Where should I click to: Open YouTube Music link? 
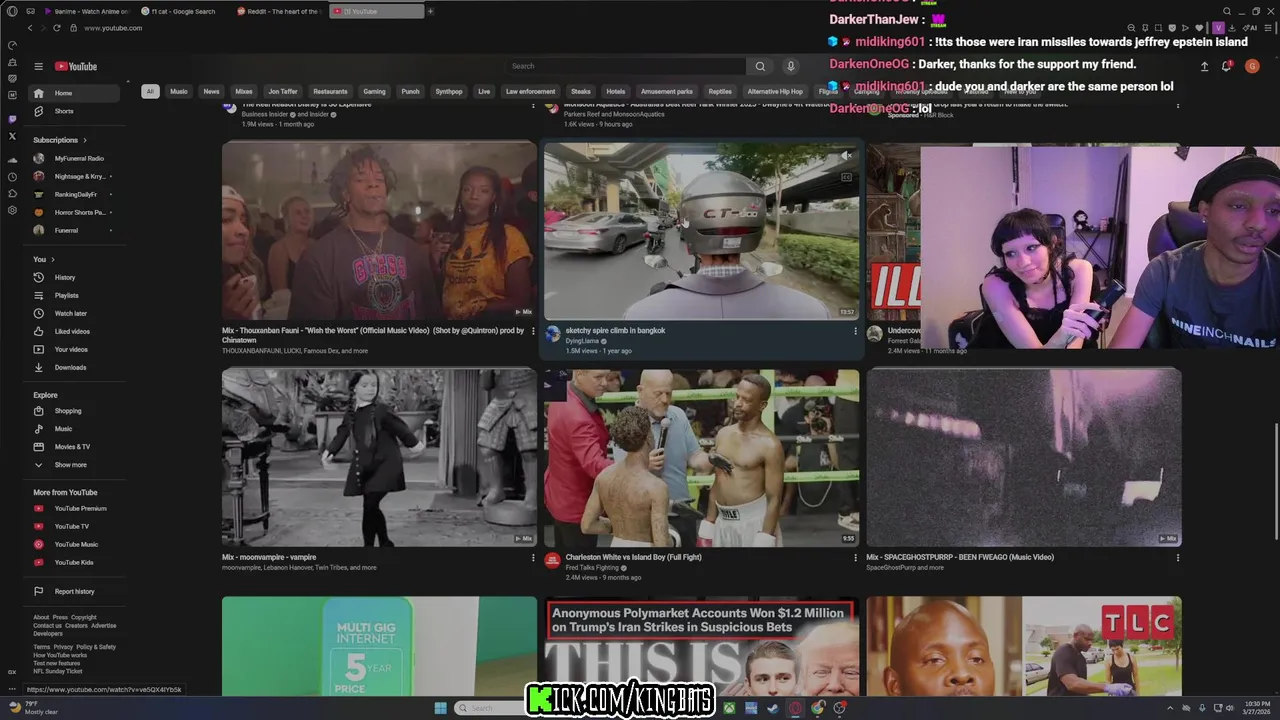[x=73, y=544]
